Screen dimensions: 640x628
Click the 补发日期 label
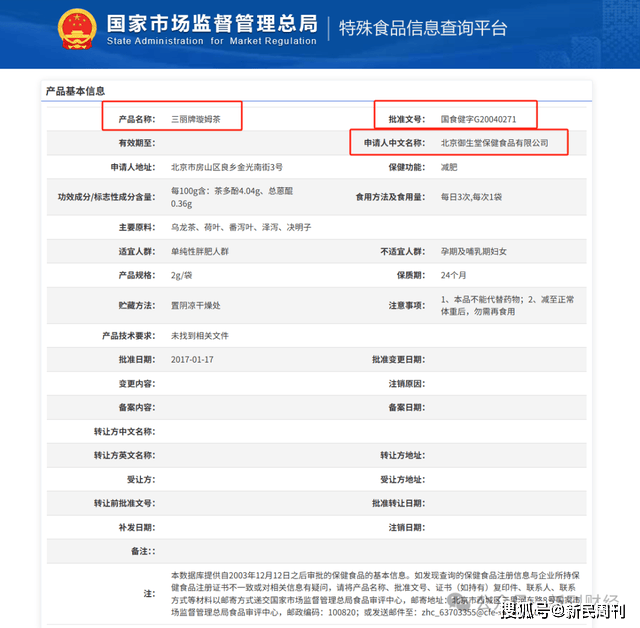137,527
